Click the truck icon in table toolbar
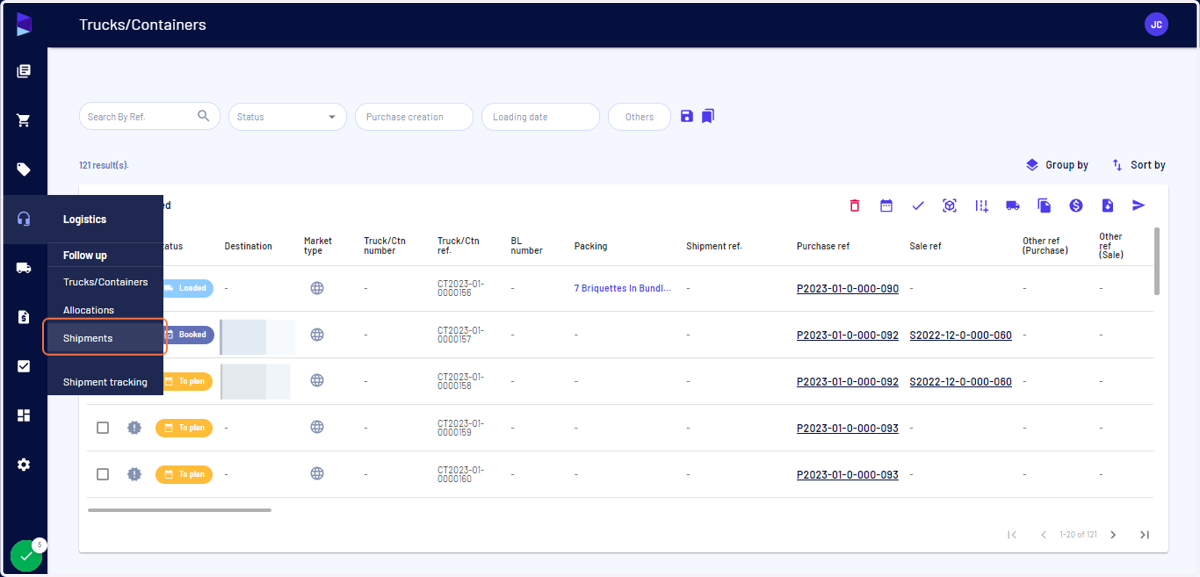This screenshot has width=1200, height=577. pyautogui.click(x=1013, y=205)
